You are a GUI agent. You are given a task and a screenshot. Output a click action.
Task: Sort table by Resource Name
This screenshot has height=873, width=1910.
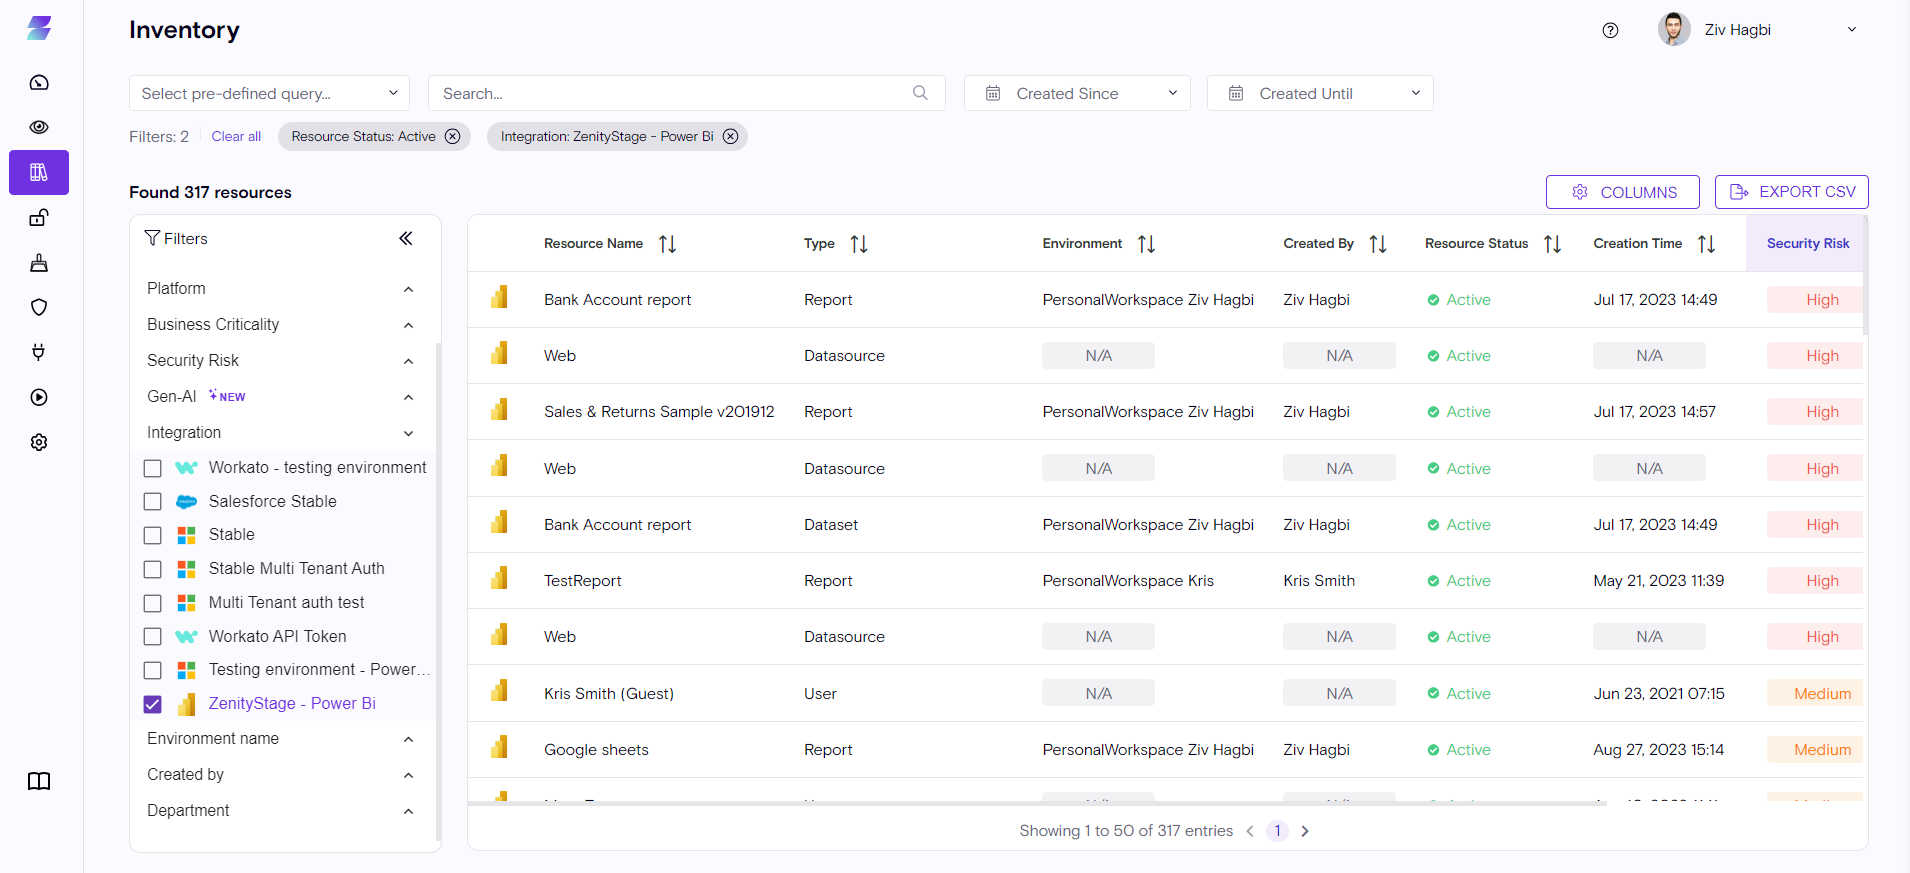[x=667, y=244]
